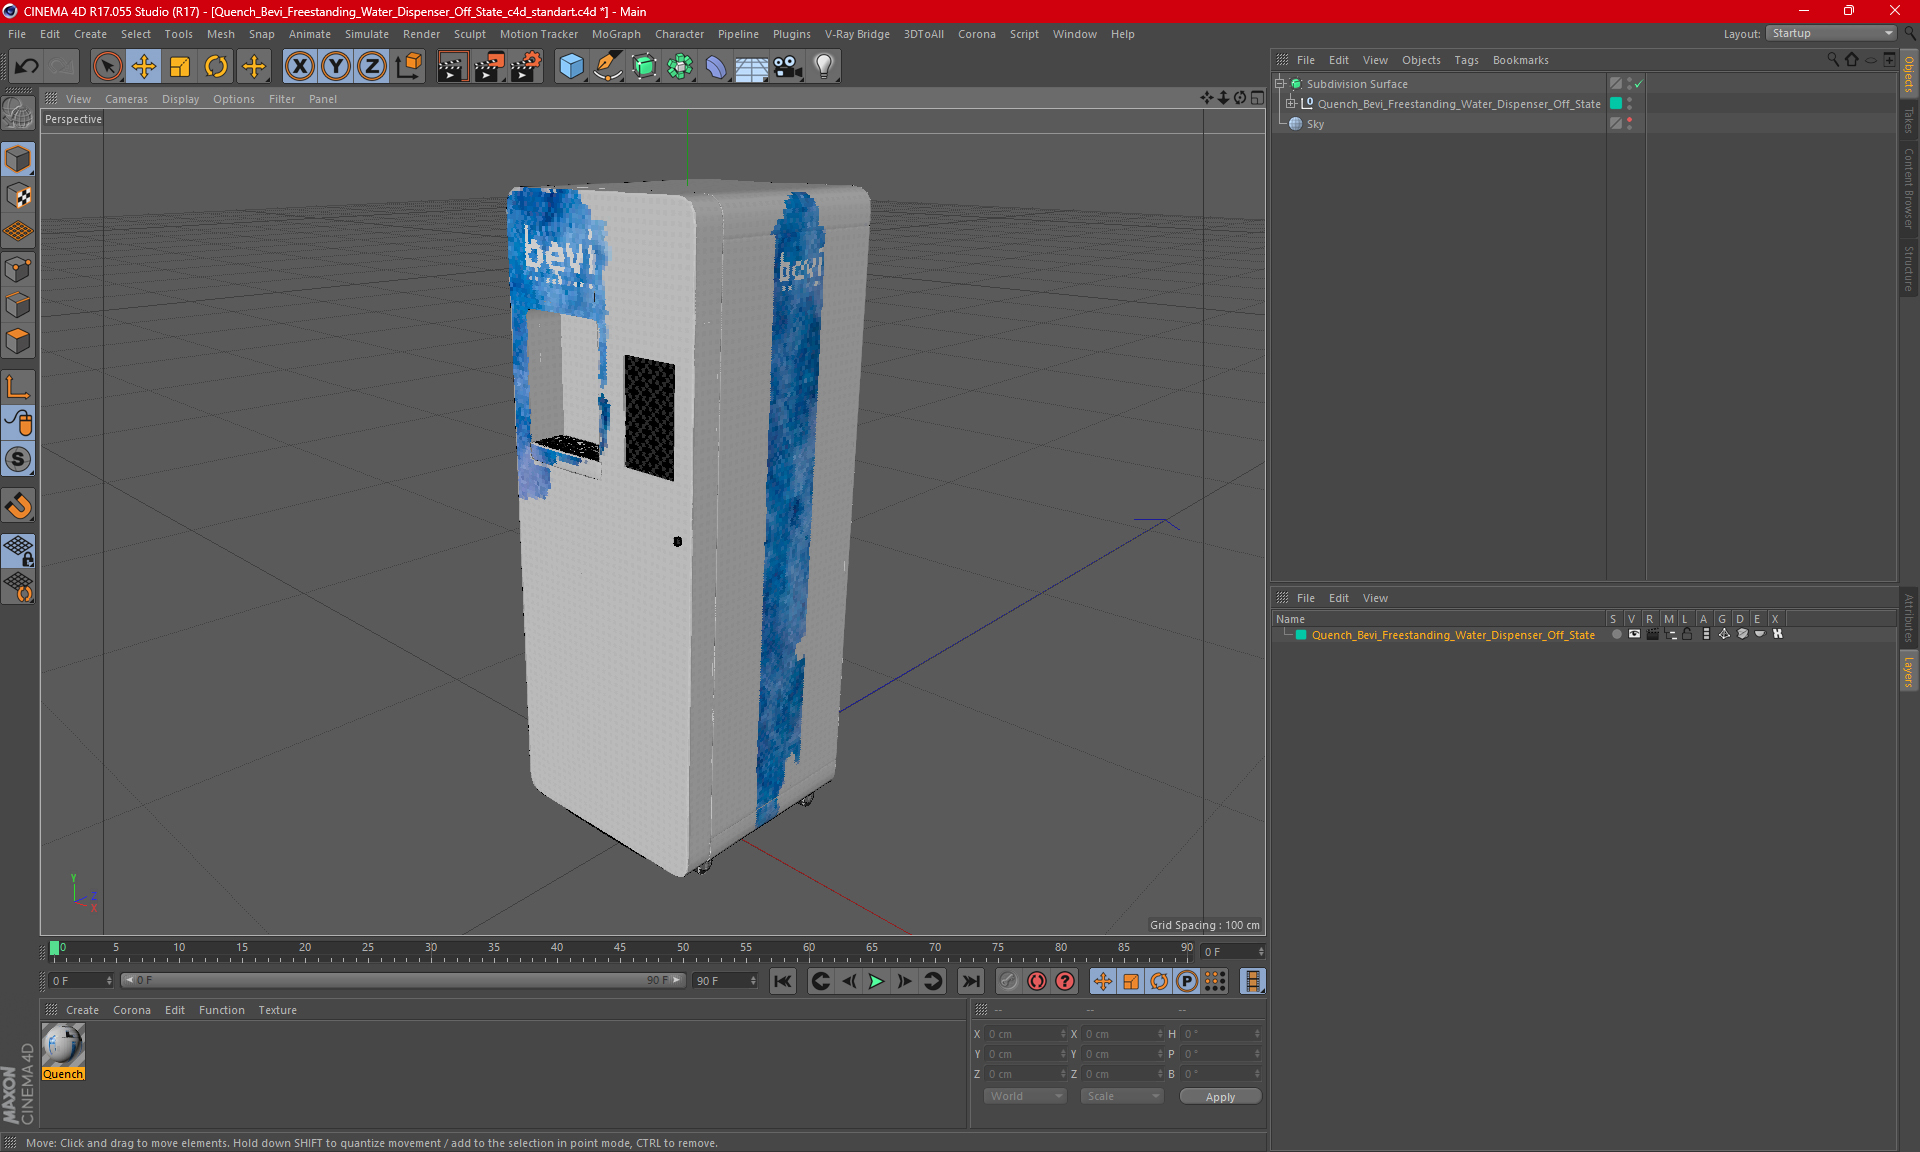Open the Simulate menu
The height and width of the screenshot is (1152, 1920).
[366, 34]
